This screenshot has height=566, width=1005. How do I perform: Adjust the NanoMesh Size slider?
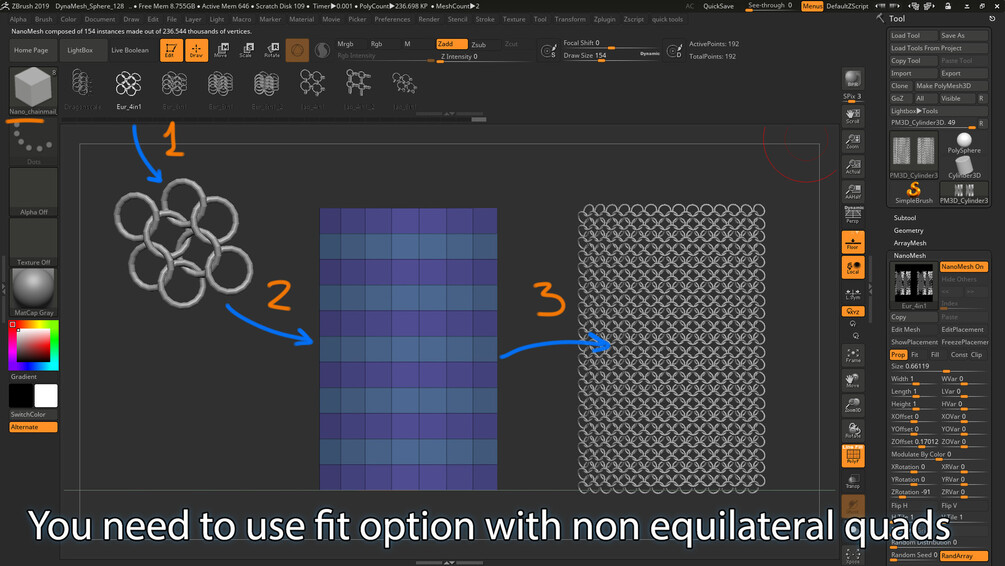pos(938,367)
